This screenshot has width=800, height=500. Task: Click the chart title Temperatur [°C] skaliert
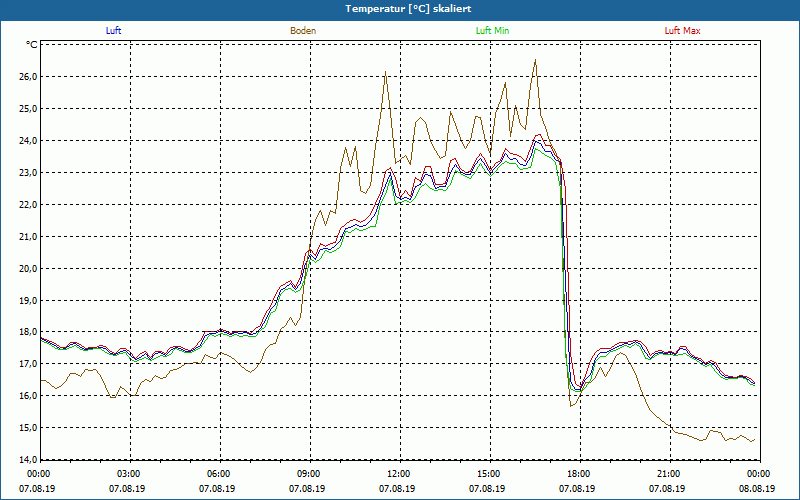click(408, 9)
